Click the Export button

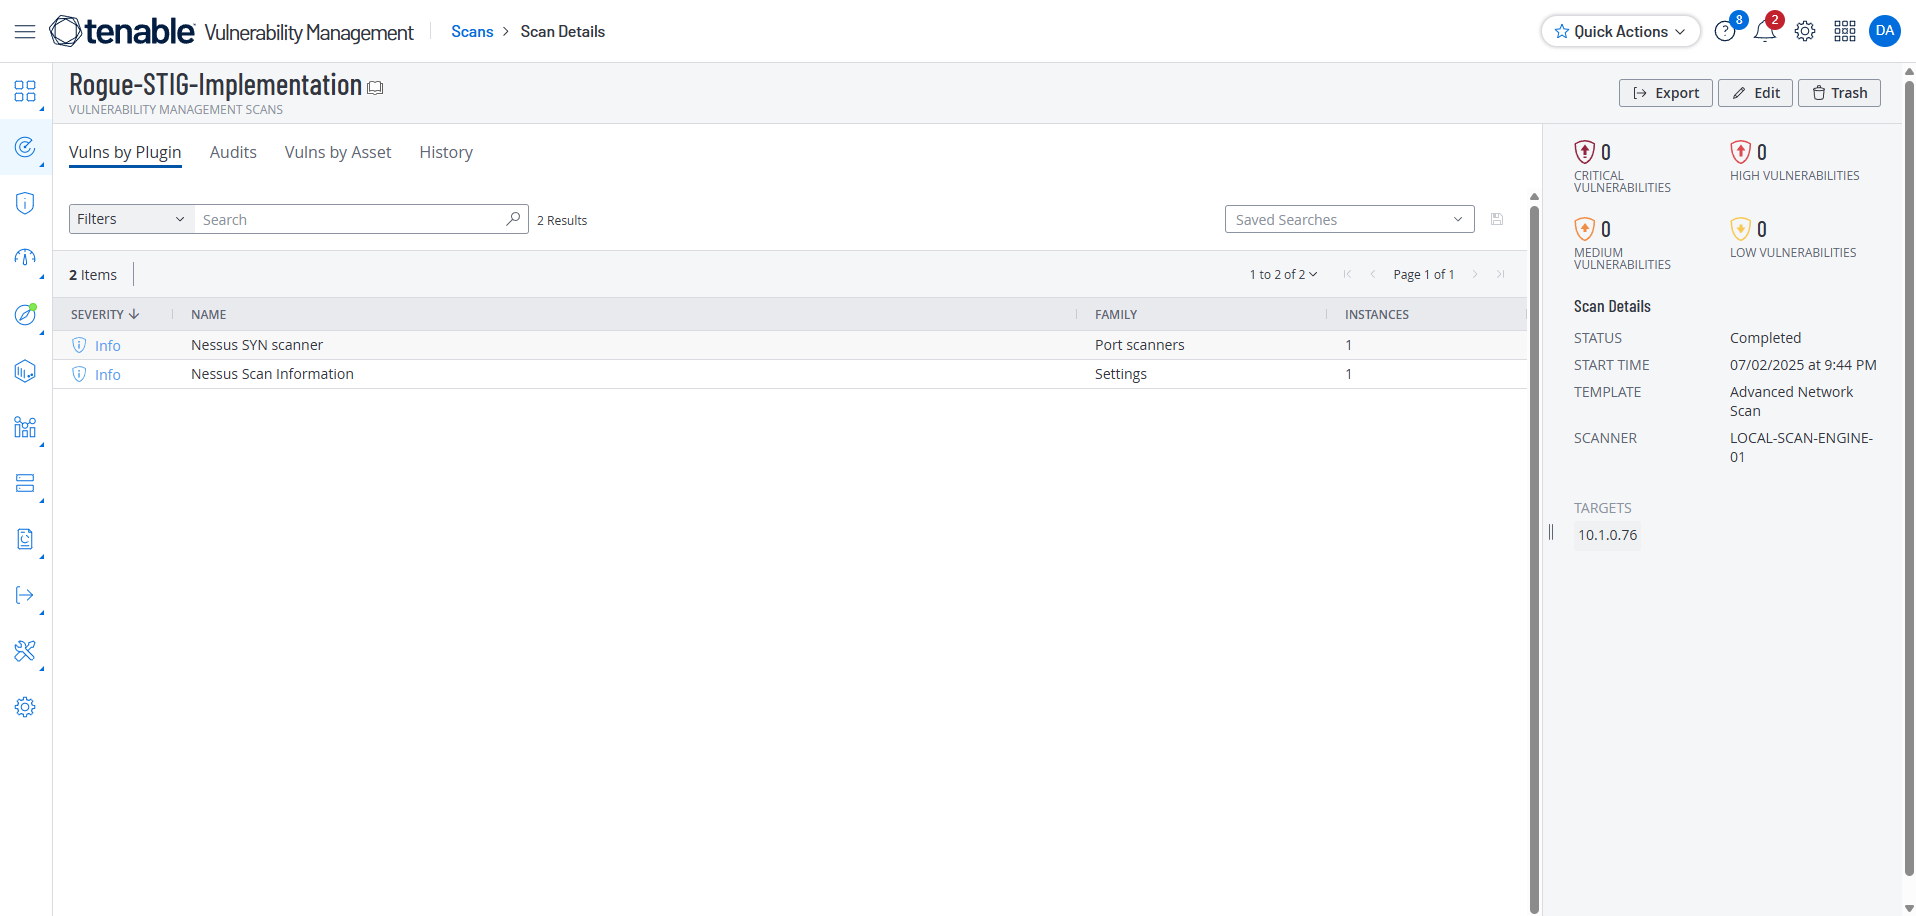tap(1665, 93)
